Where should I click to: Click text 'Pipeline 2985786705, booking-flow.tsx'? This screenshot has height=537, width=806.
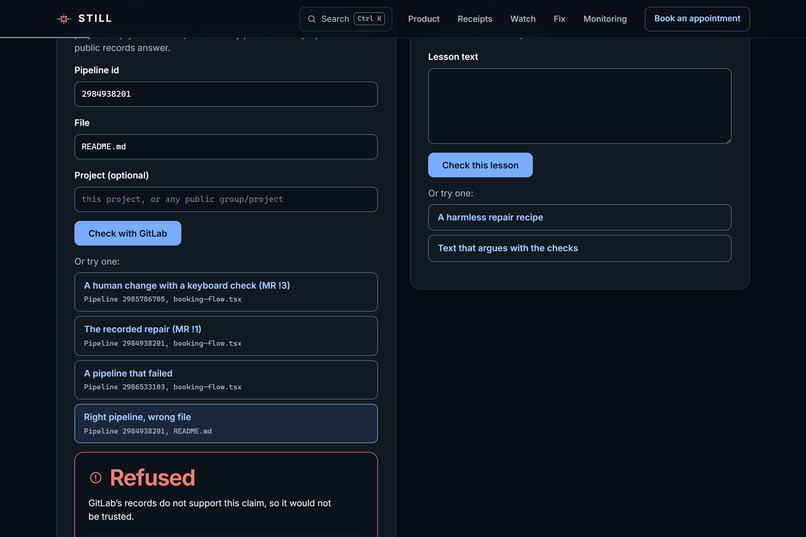(162, 299)
